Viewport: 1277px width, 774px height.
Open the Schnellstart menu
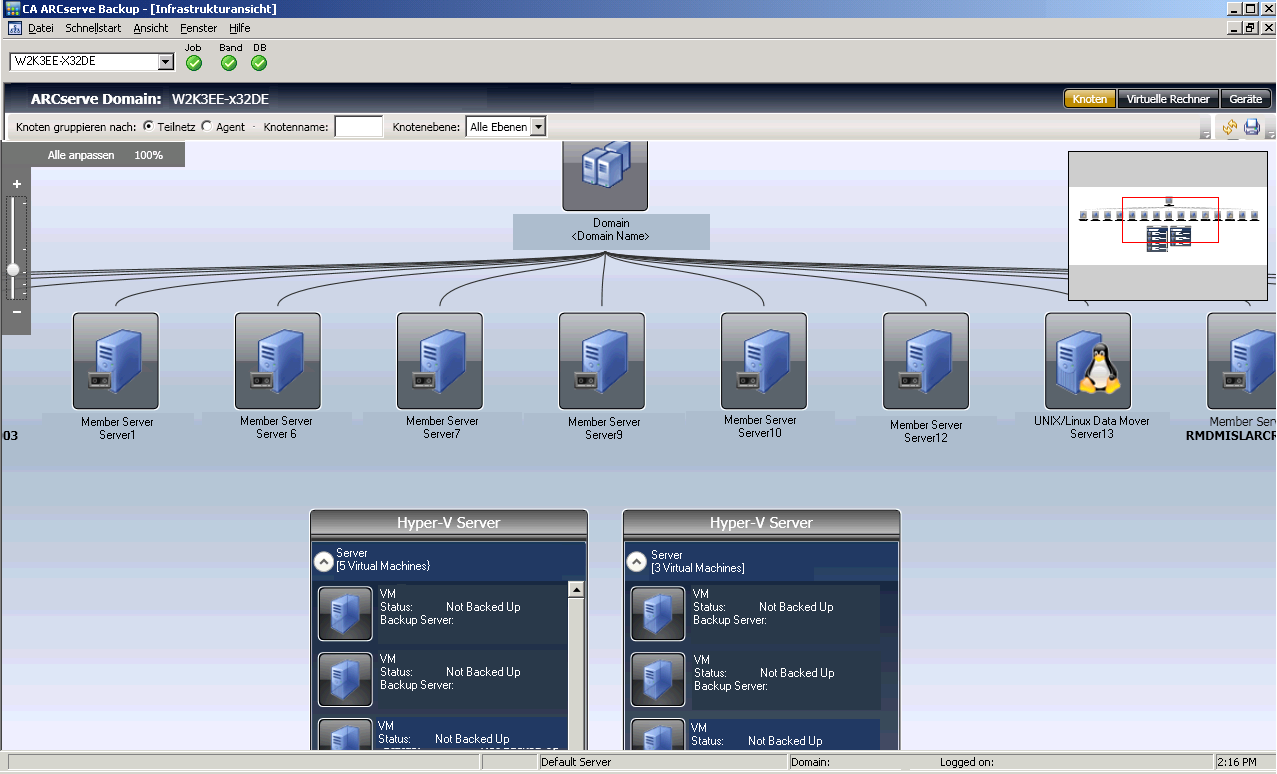tap(93, 28)
